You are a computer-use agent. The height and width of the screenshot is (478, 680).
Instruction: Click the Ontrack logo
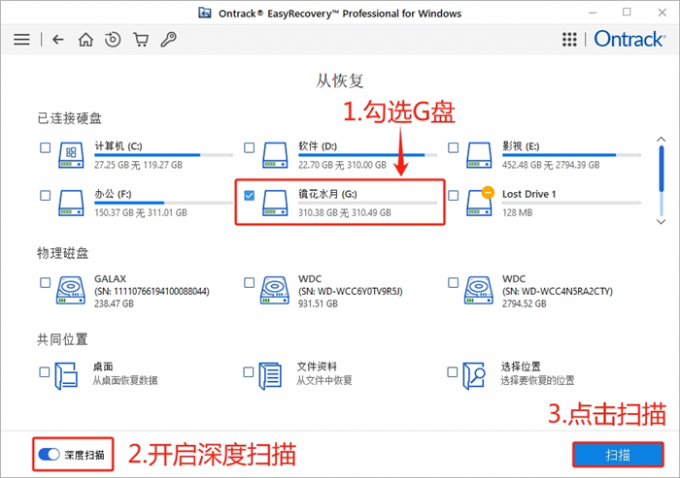629,39
